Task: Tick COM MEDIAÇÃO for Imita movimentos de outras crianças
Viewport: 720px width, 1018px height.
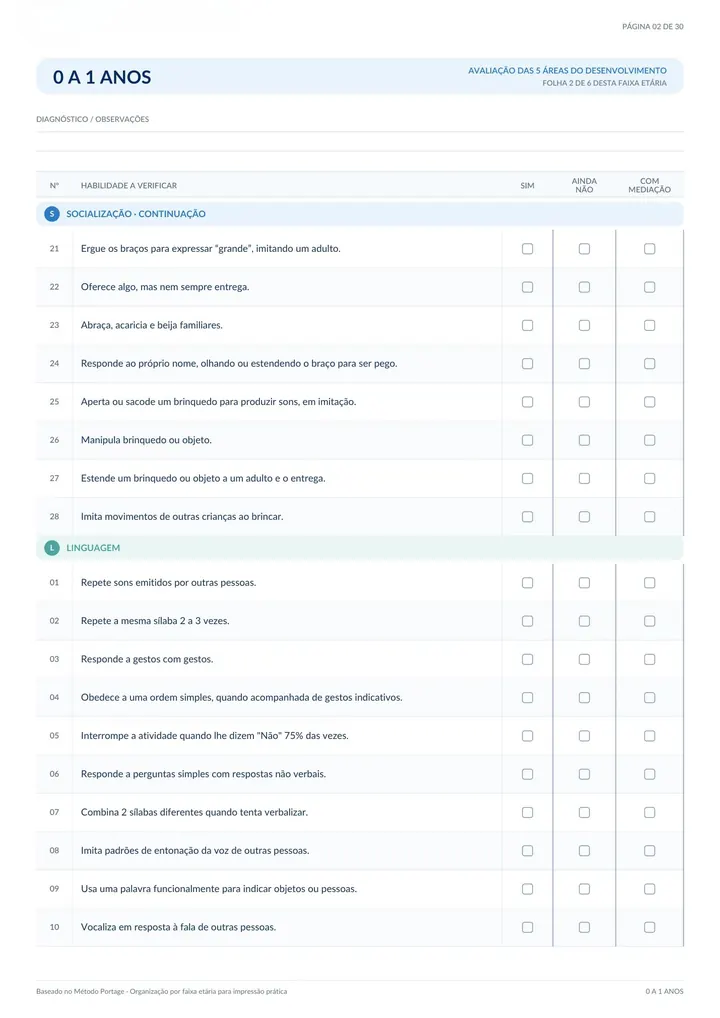Action: click(x=649, y=517)
